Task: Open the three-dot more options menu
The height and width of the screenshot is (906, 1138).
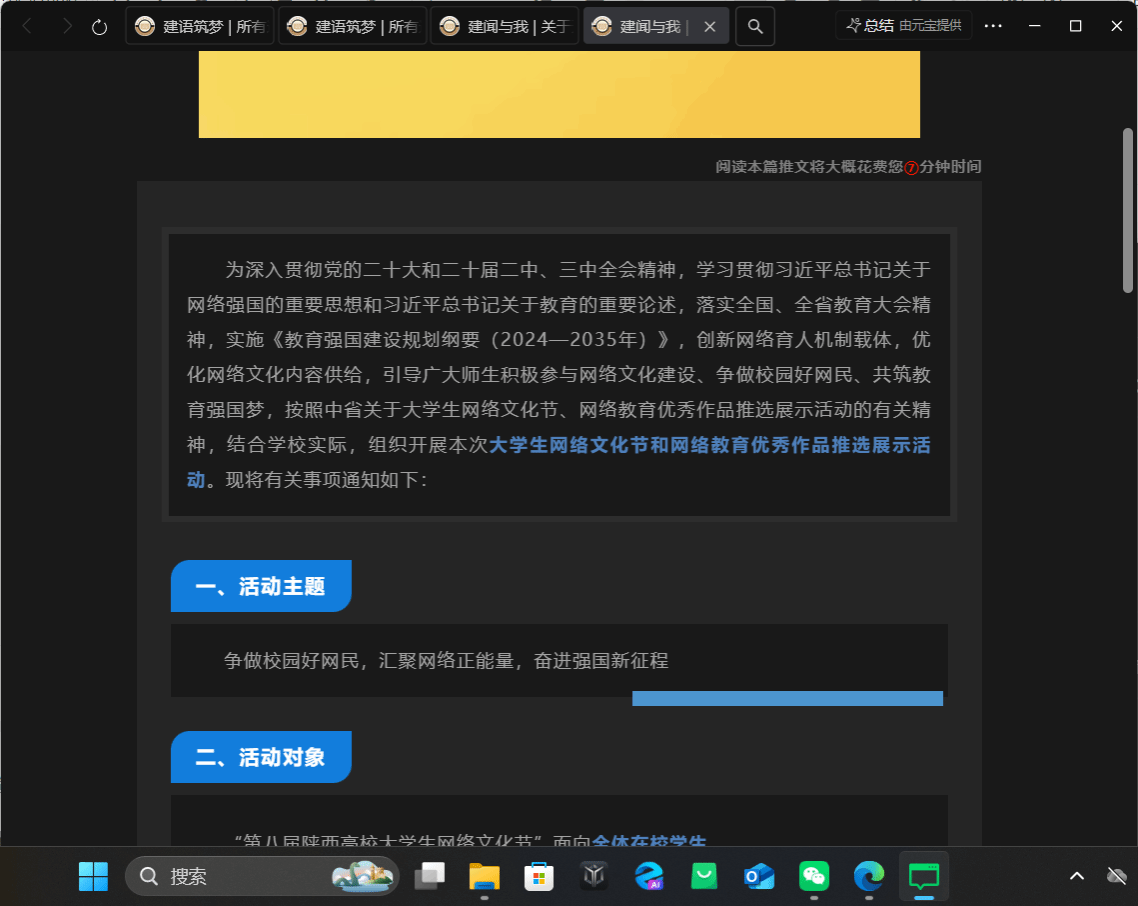Action: point(993,27)
